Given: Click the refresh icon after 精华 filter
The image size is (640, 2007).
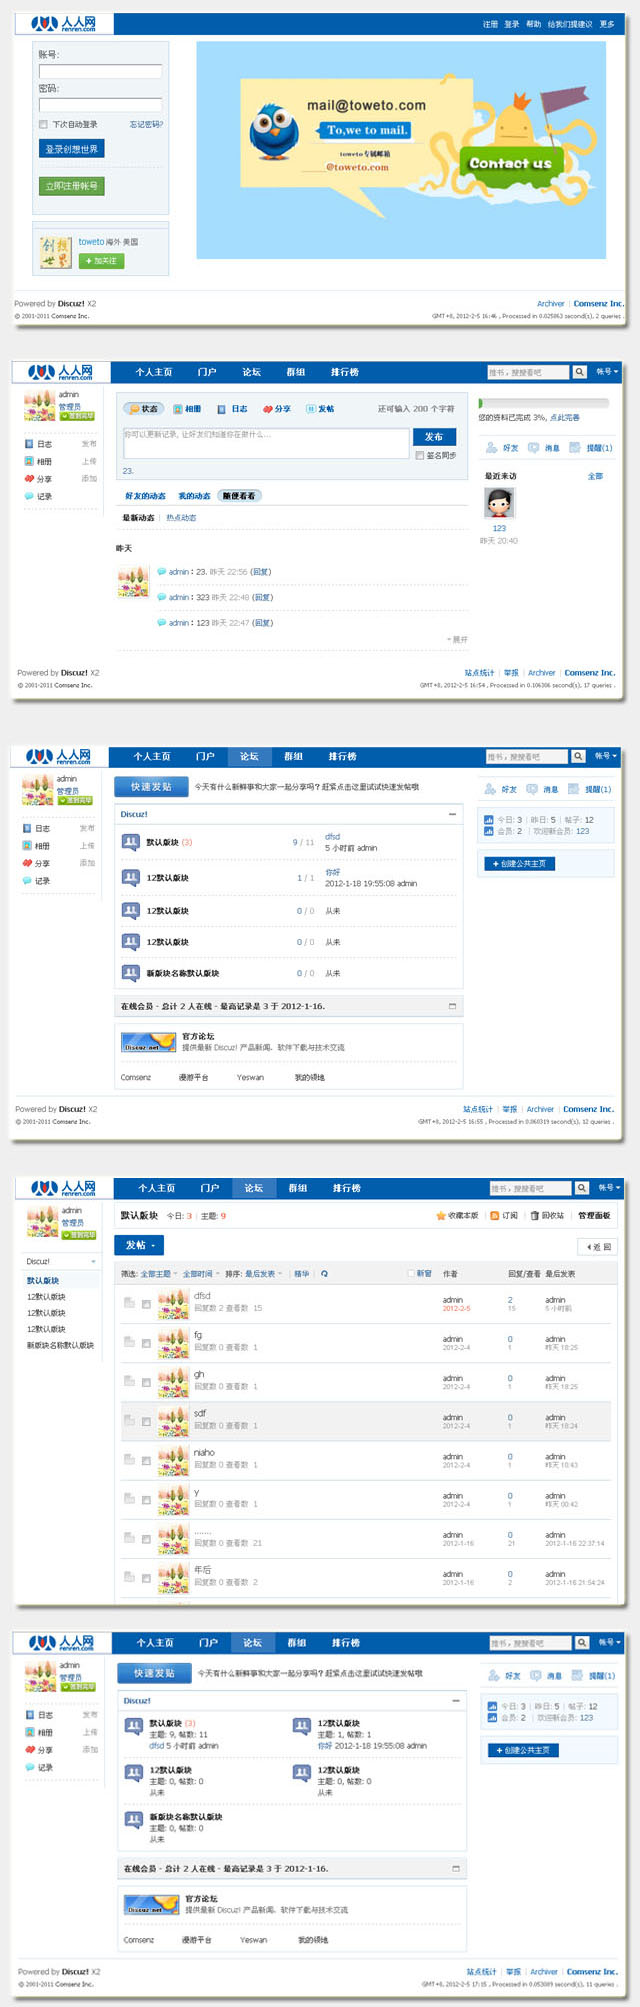Looking at the screenshot, I should click(x=324, y=1274).
